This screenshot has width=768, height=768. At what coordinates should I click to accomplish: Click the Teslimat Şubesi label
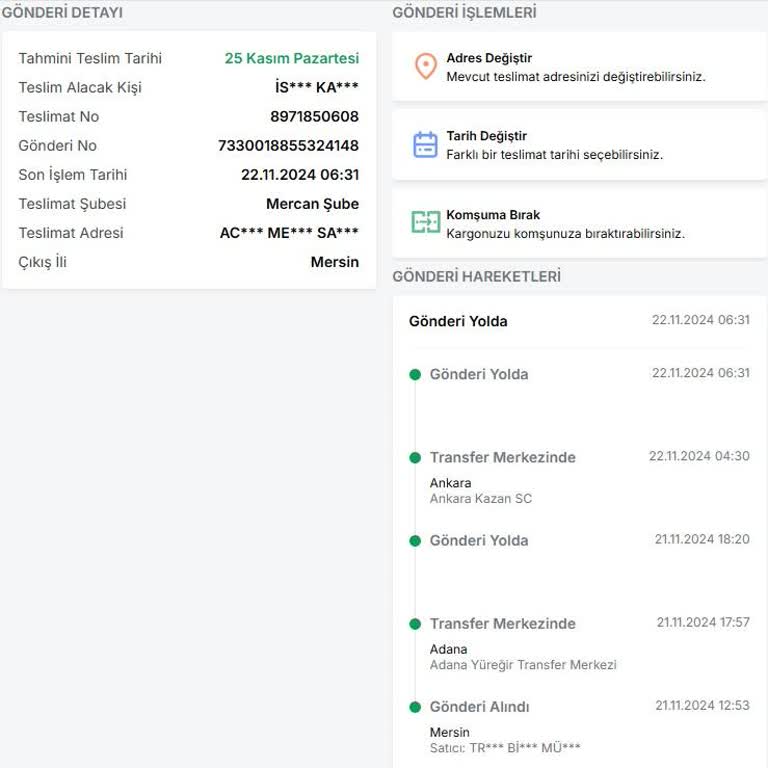(72, 204)
